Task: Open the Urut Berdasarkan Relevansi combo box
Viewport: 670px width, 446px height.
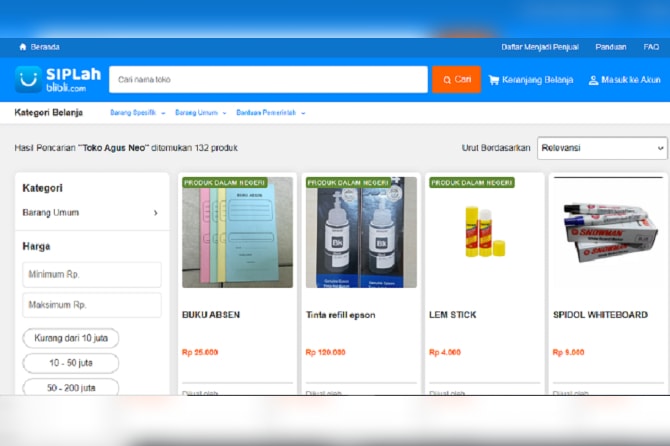Action: point(602,148)
